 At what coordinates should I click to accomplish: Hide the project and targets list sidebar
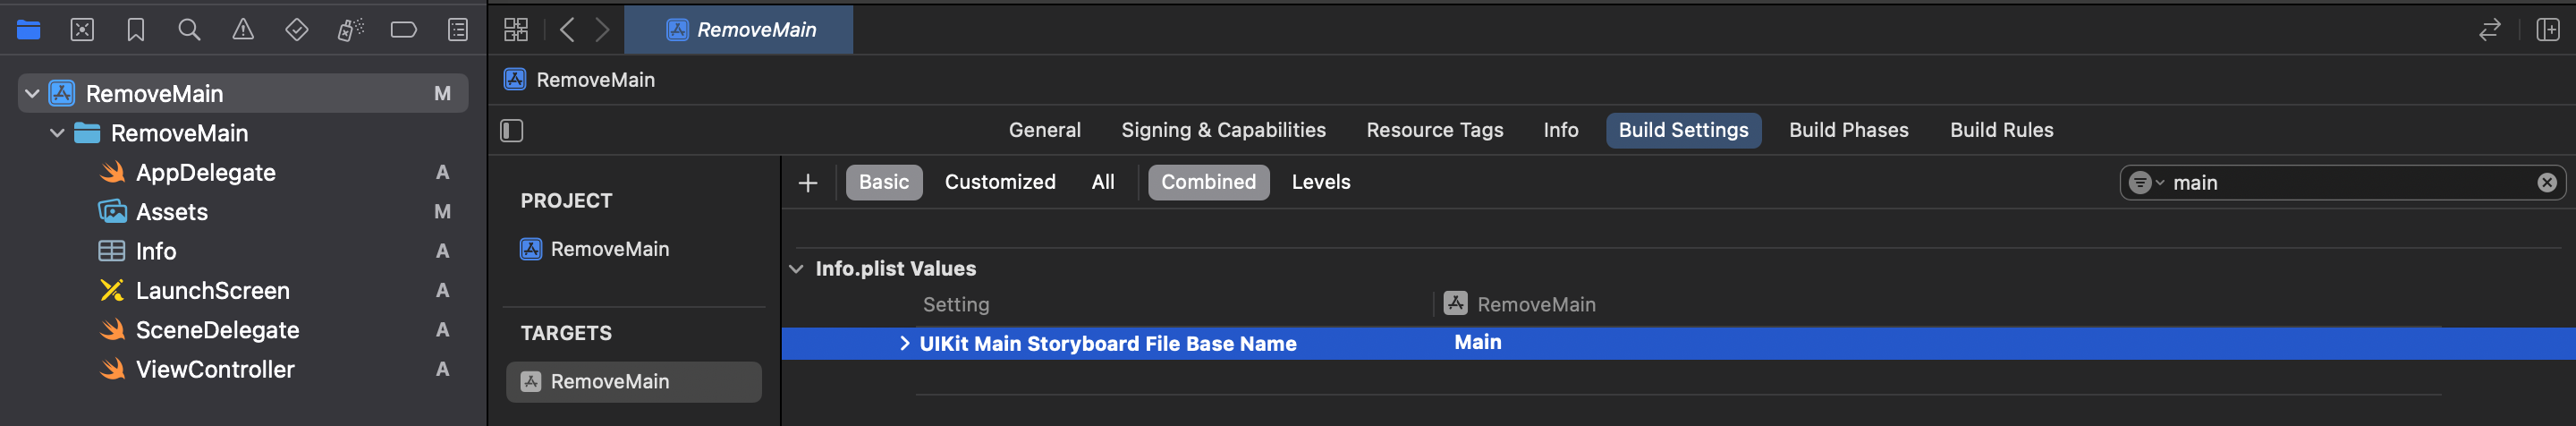[512, 131]
